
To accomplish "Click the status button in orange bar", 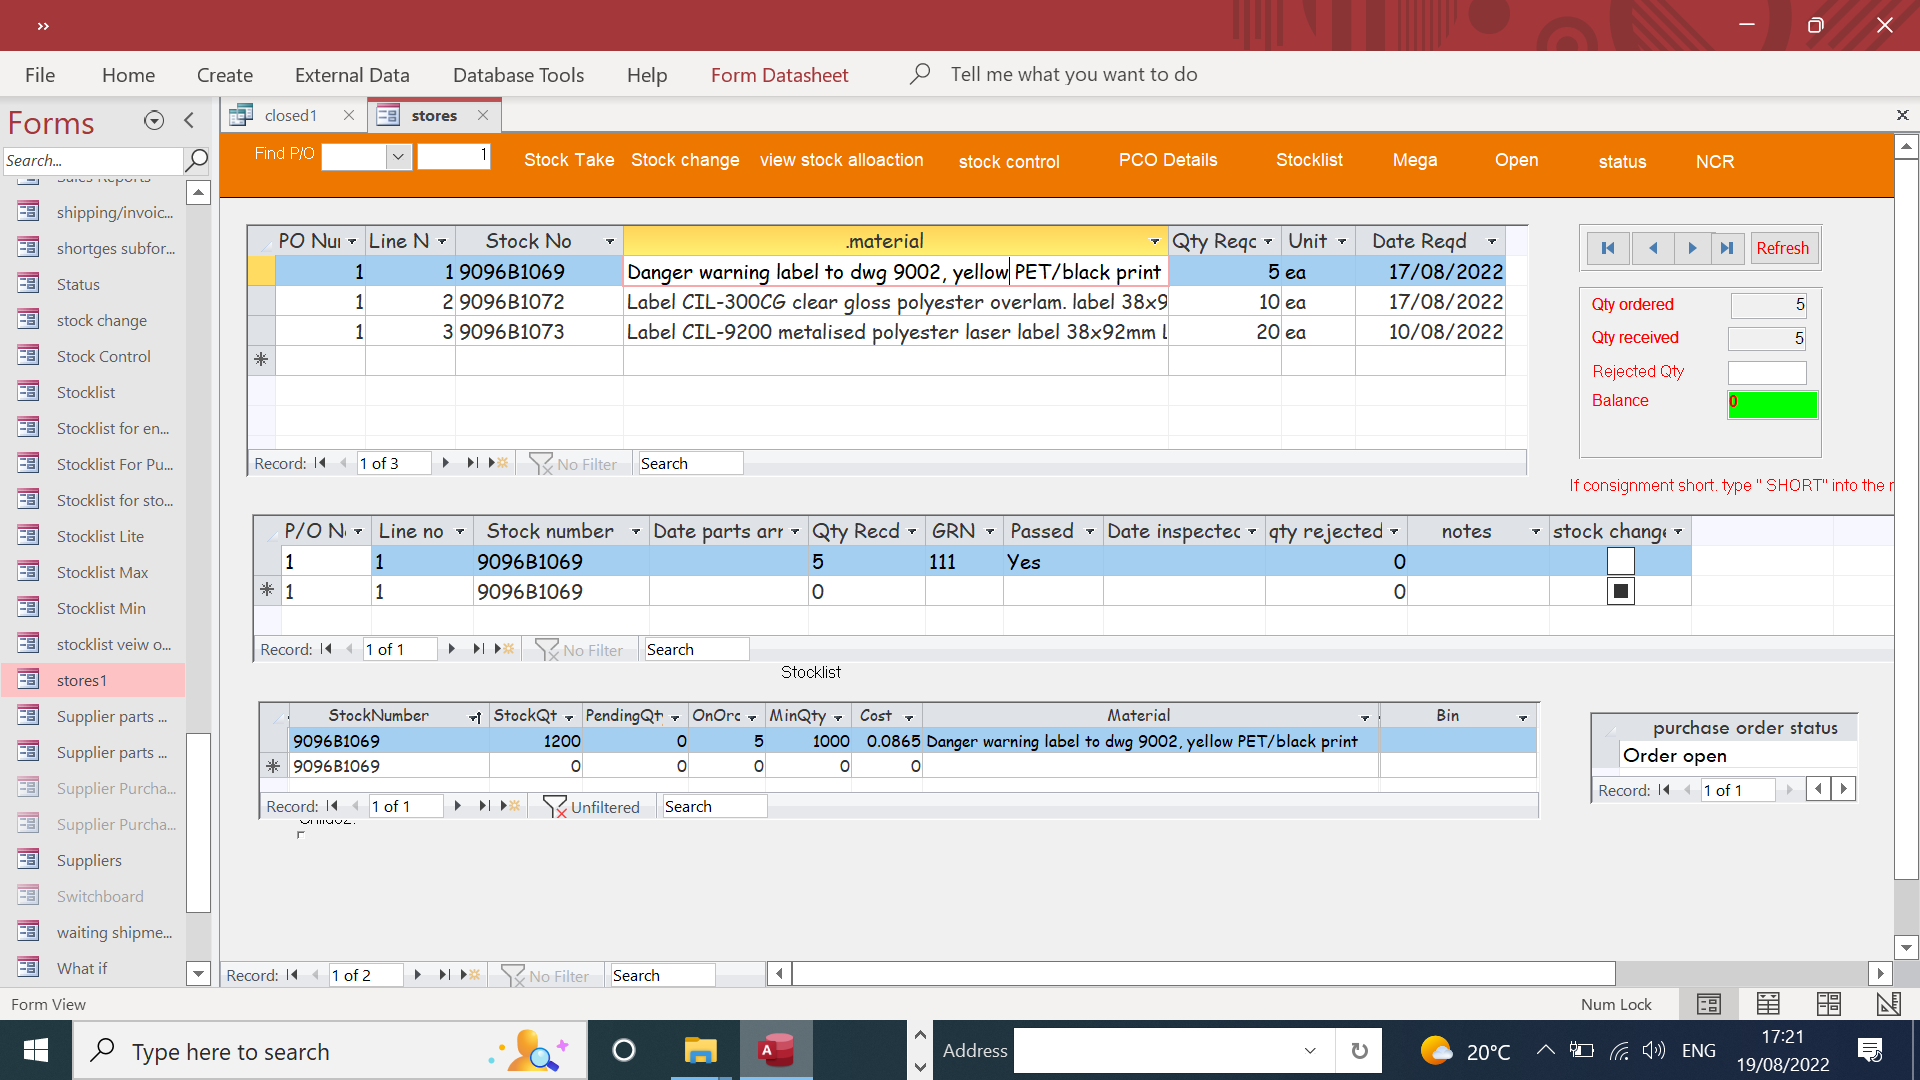I will coord(1621,161).
